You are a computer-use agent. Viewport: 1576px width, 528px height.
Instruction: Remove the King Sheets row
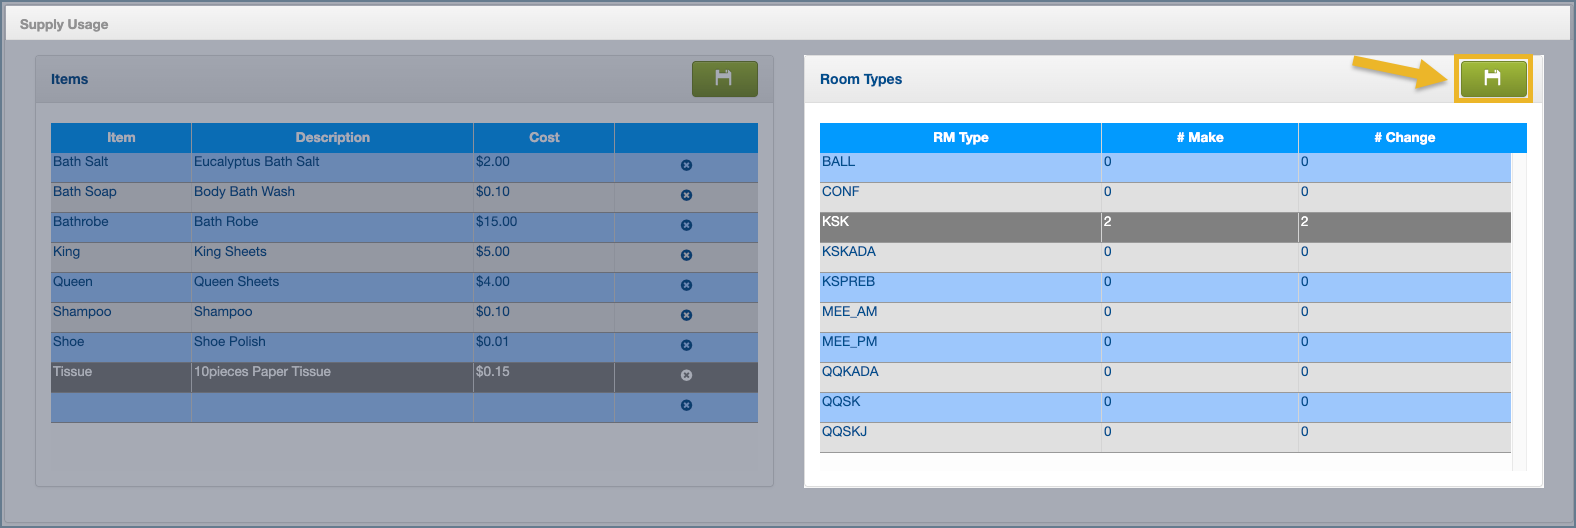click(686, 256)
